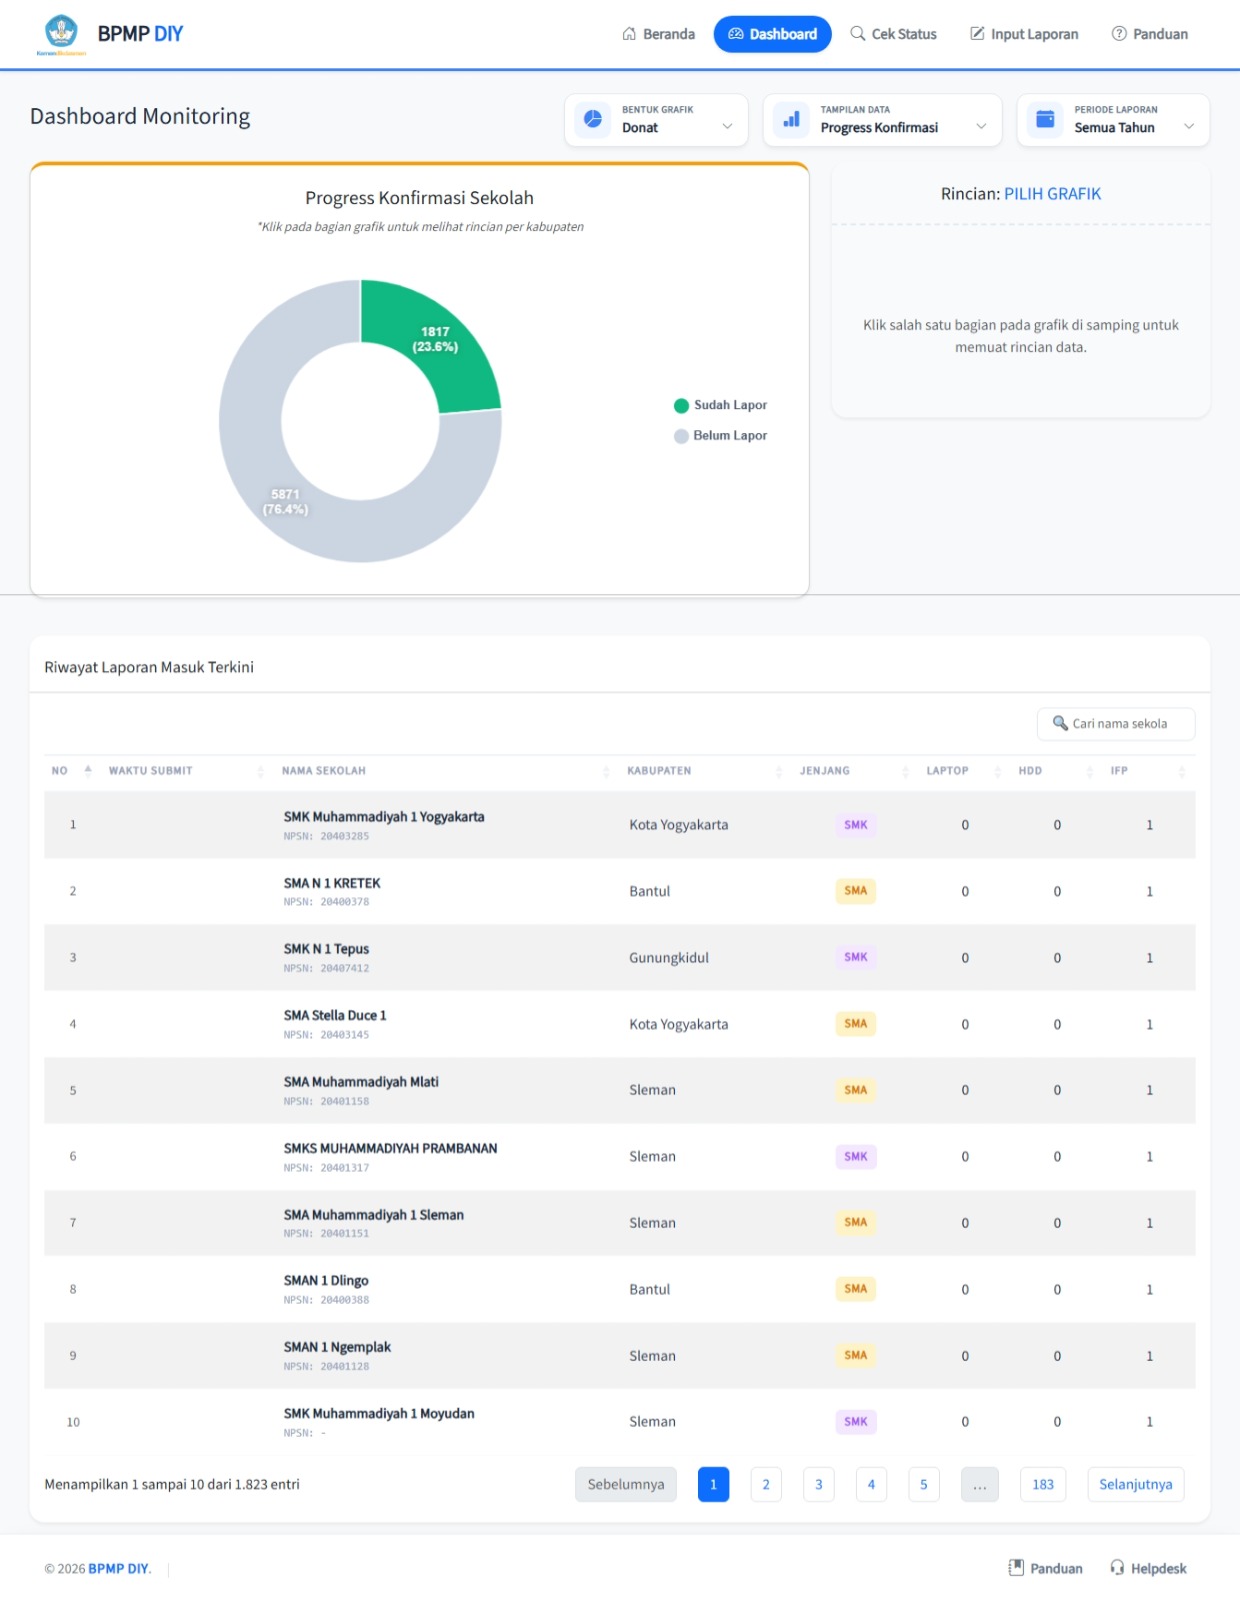Screen dimensions: 1240x1603
Task: Click the SMA badge for SMA Stella Duce 1
Action: [x=856, y=1024]
